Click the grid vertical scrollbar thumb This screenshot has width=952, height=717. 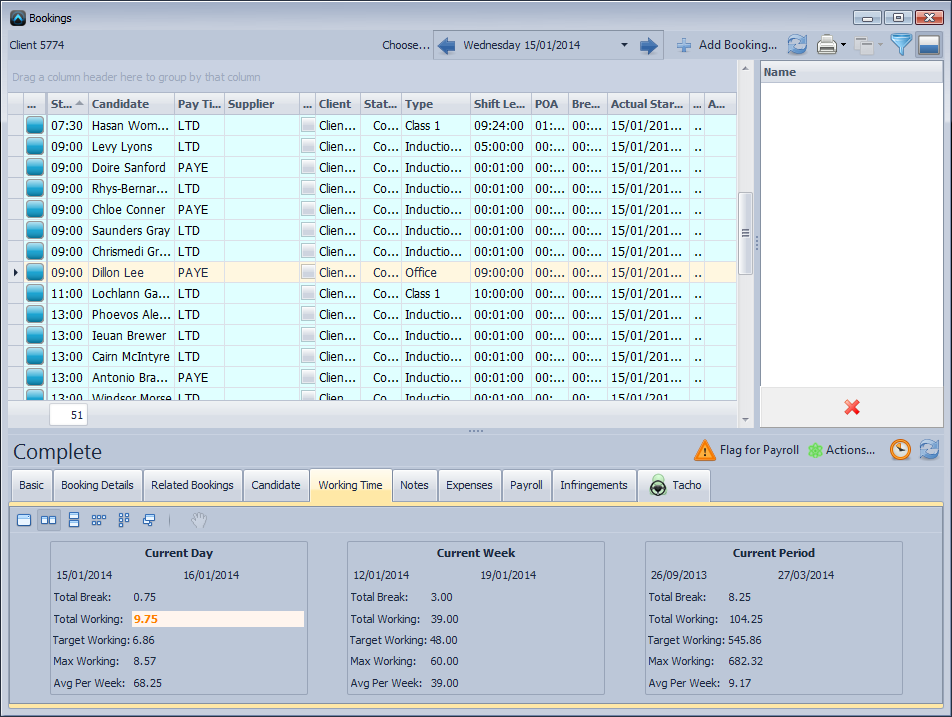(745, 233)
